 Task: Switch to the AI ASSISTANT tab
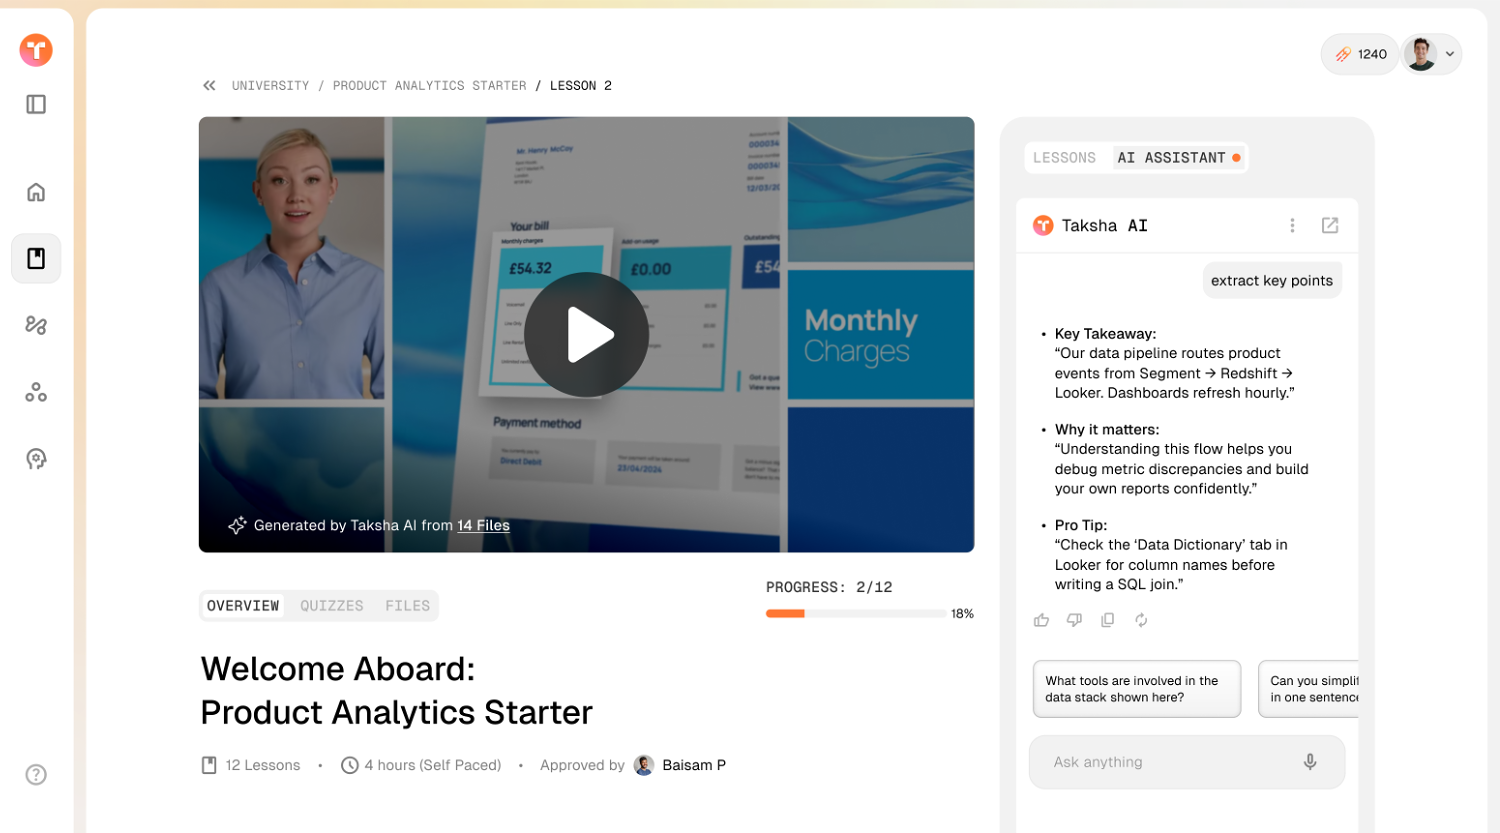tap(1179, 158)
